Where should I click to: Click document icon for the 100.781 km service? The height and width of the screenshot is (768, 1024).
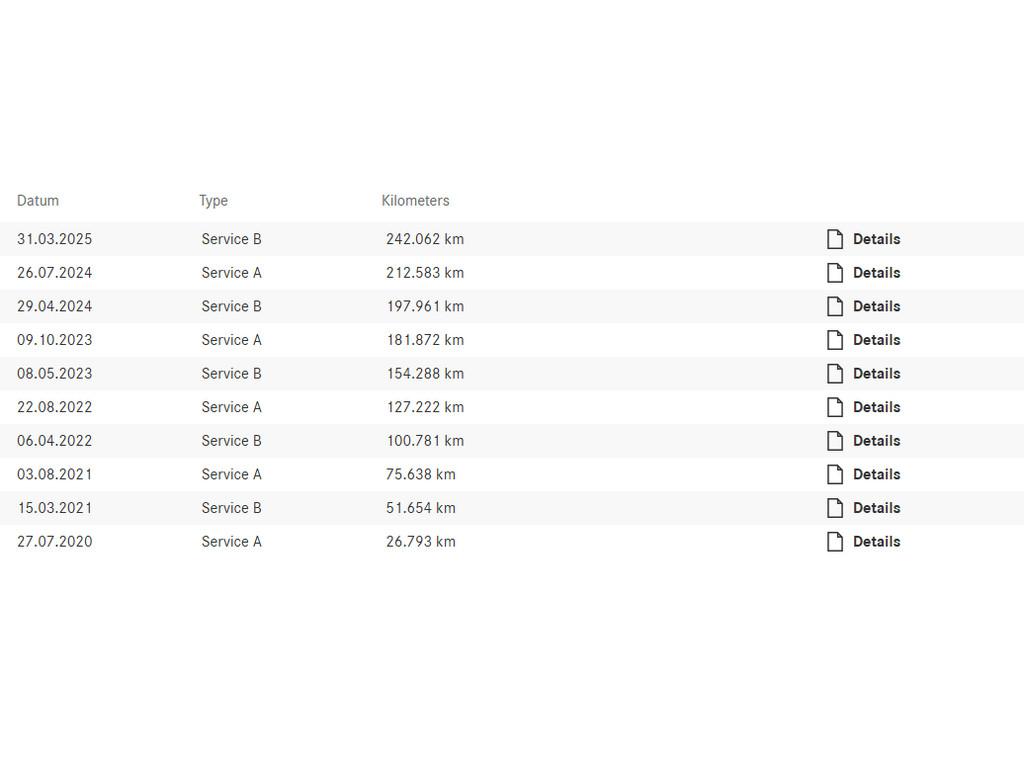click(x=835, y=441)
